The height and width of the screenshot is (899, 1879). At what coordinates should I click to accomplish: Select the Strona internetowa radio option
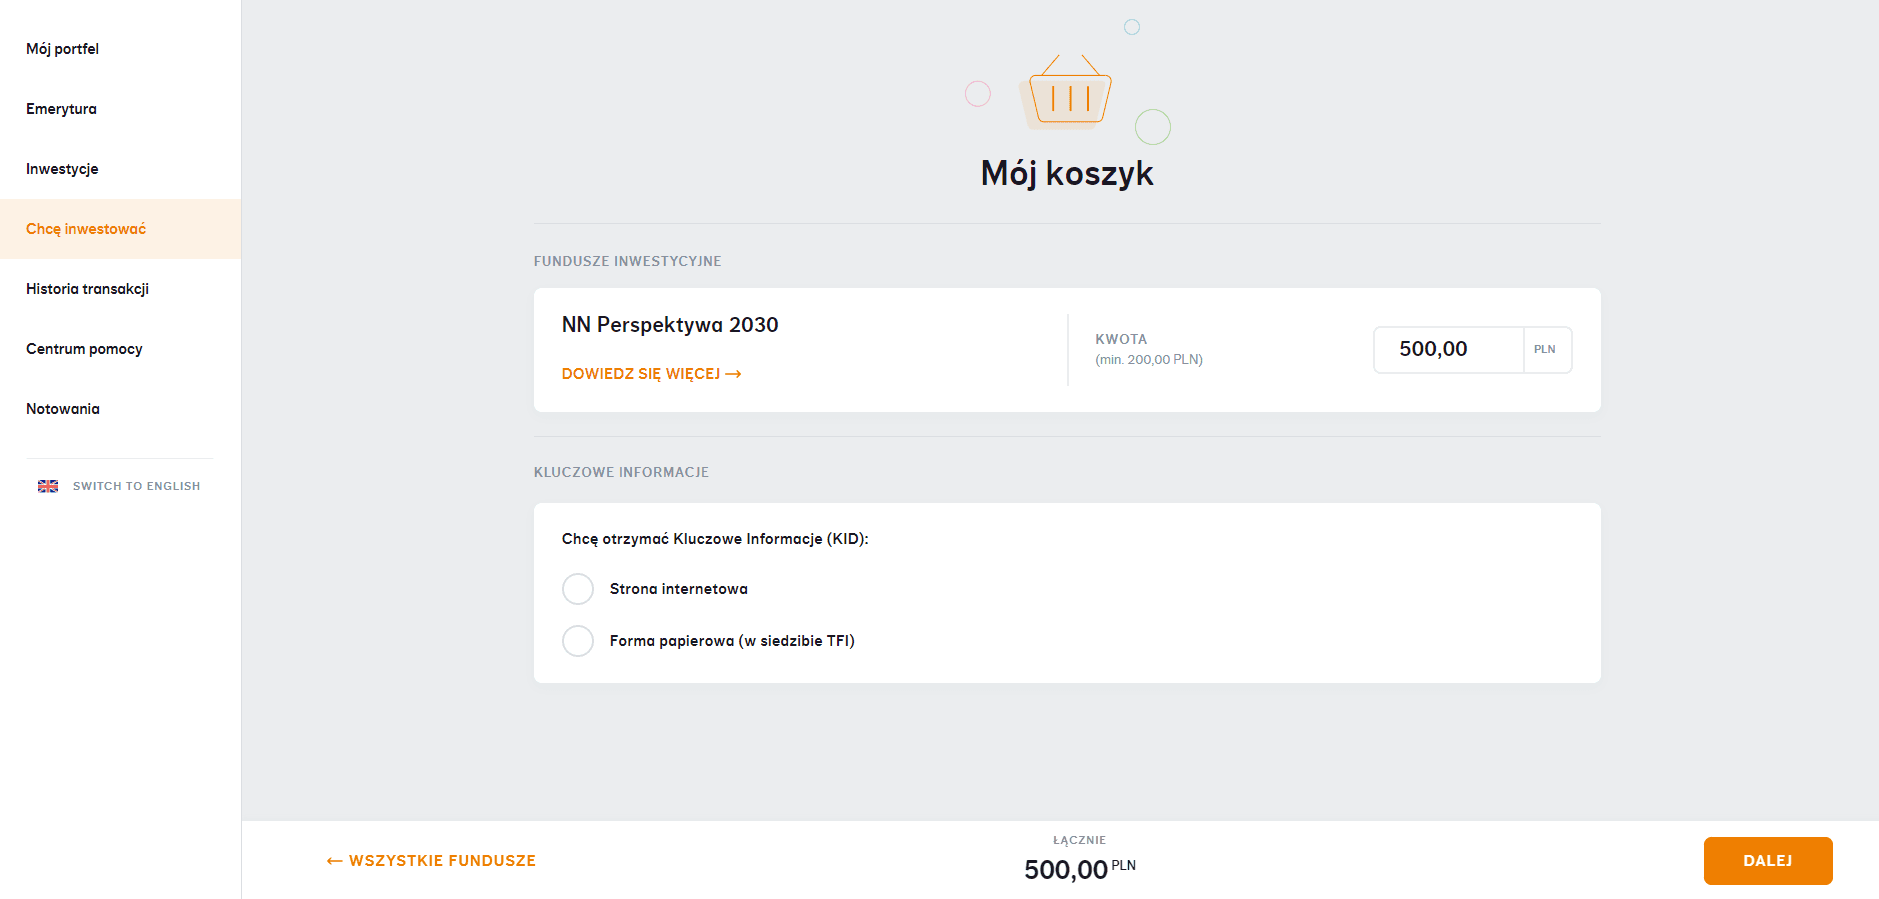578,589
